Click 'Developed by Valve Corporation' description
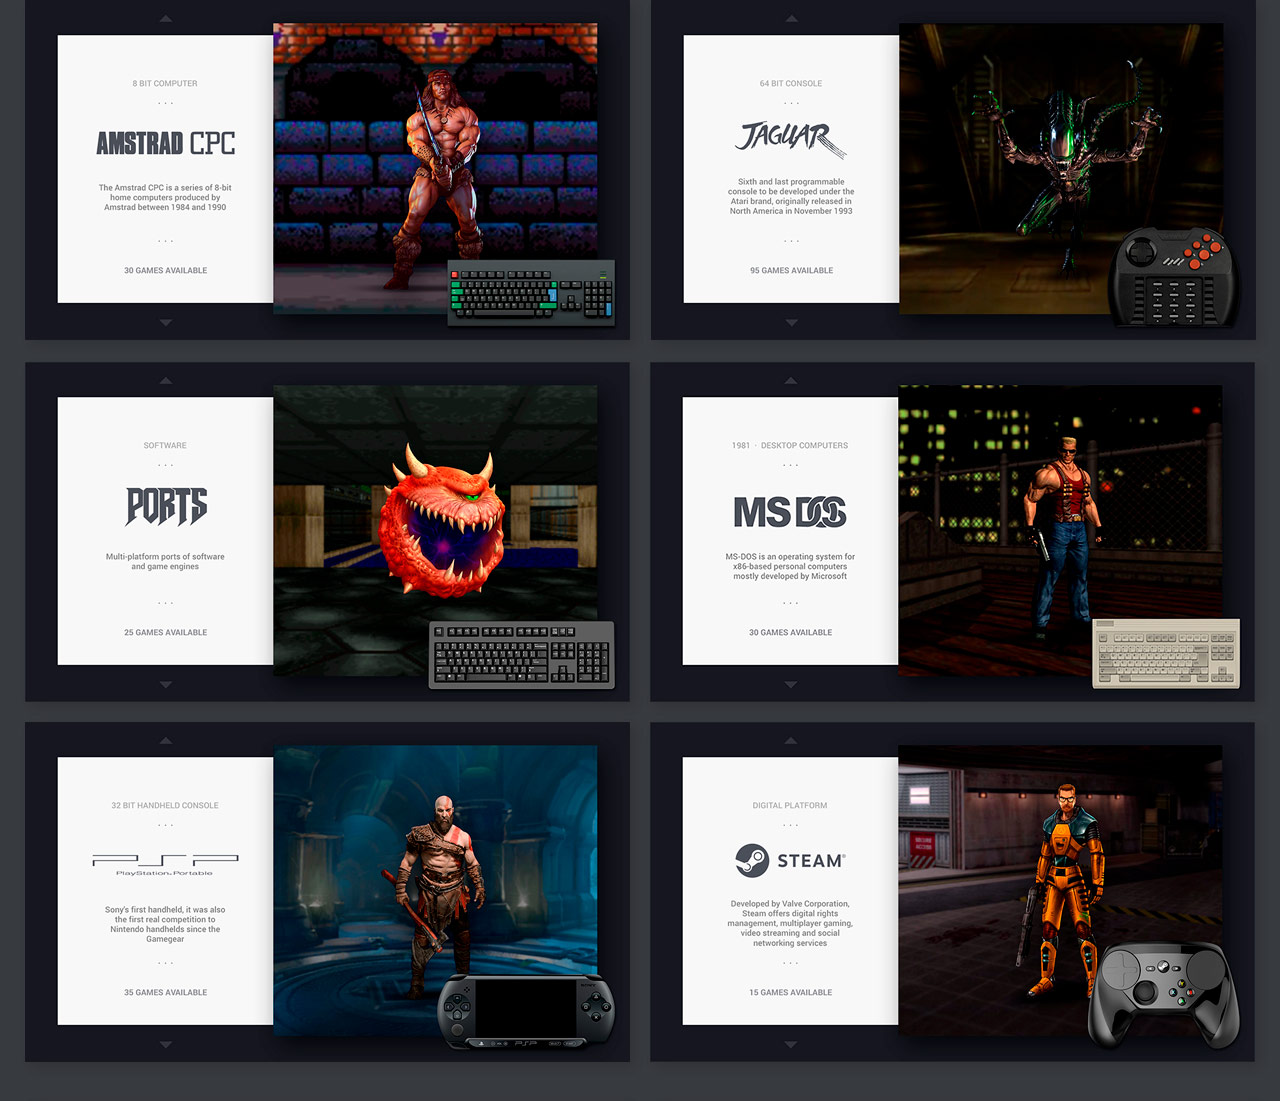The image size is (1280, 1101). (x=790, y=924)
